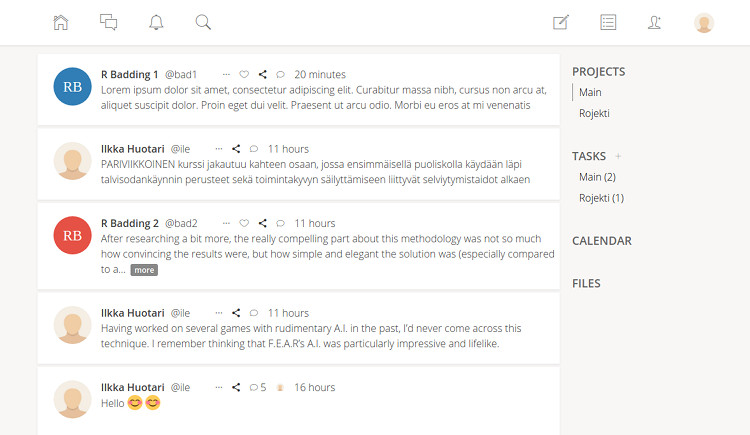Open more options on the Hello post
750x435 pixels.
point(218,387)
